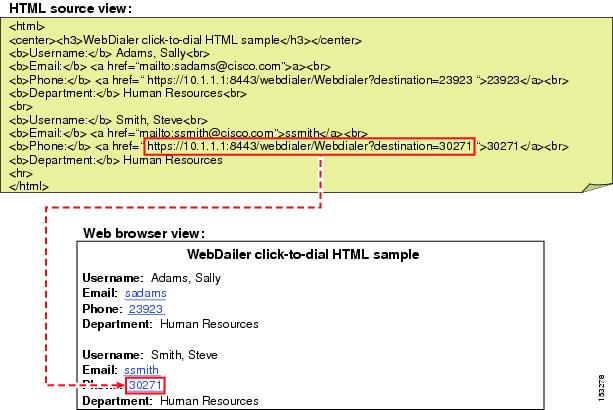The width and height of the screenshot is (613, 410).
Task: Click source line with mailto:ssmith@cisco.com
Action: [188, 133]
